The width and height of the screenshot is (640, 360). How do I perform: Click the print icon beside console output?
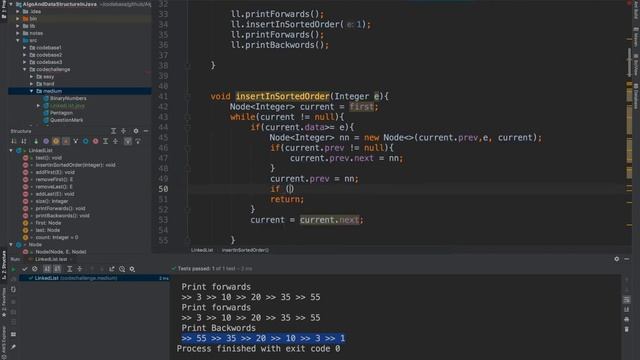627,319
